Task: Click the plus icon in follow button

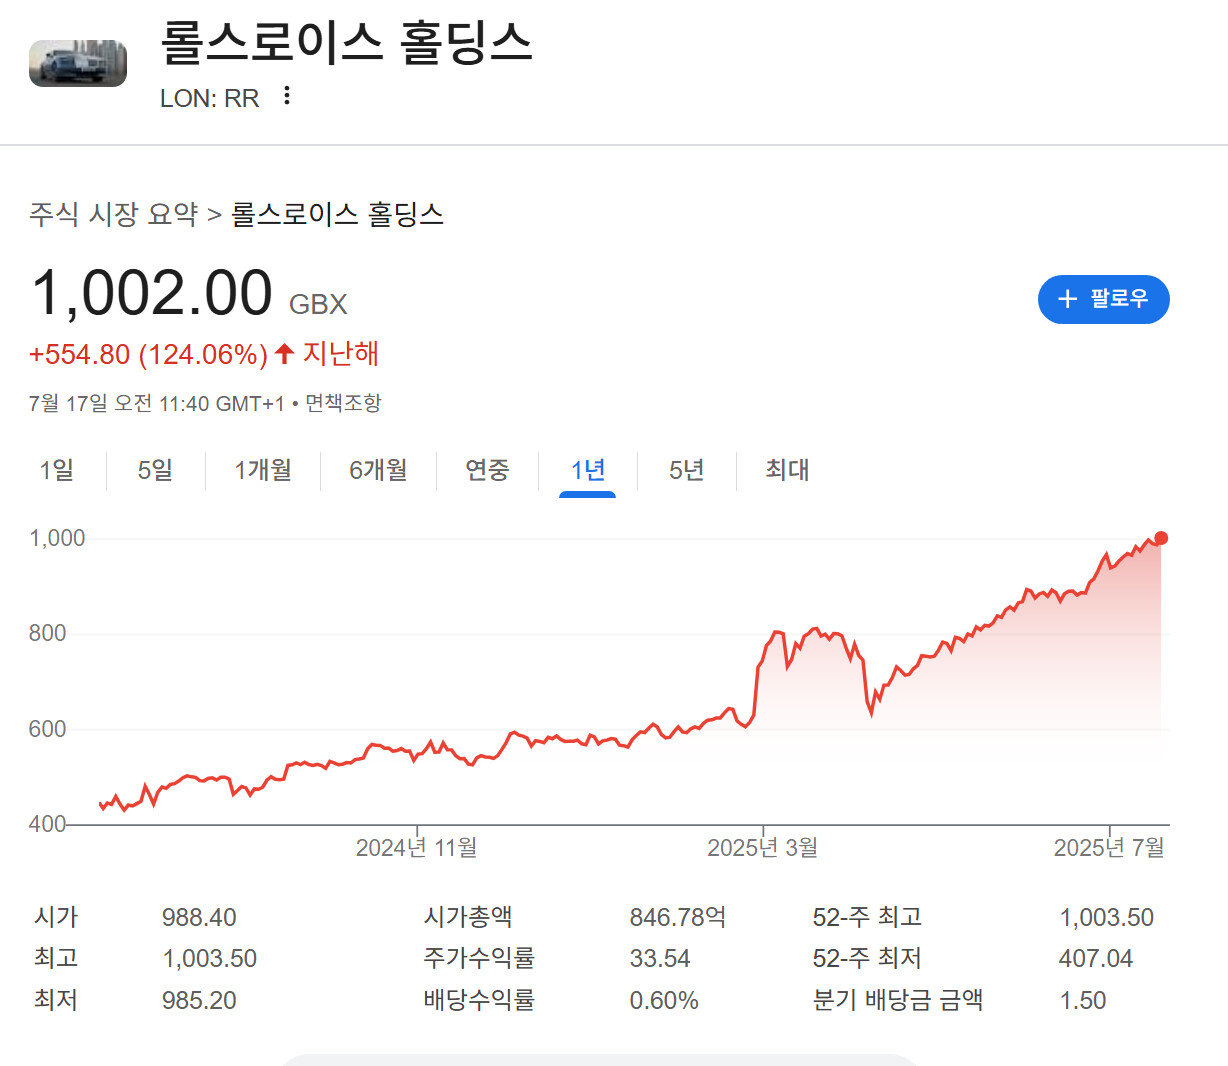Action: [1067, 299]
